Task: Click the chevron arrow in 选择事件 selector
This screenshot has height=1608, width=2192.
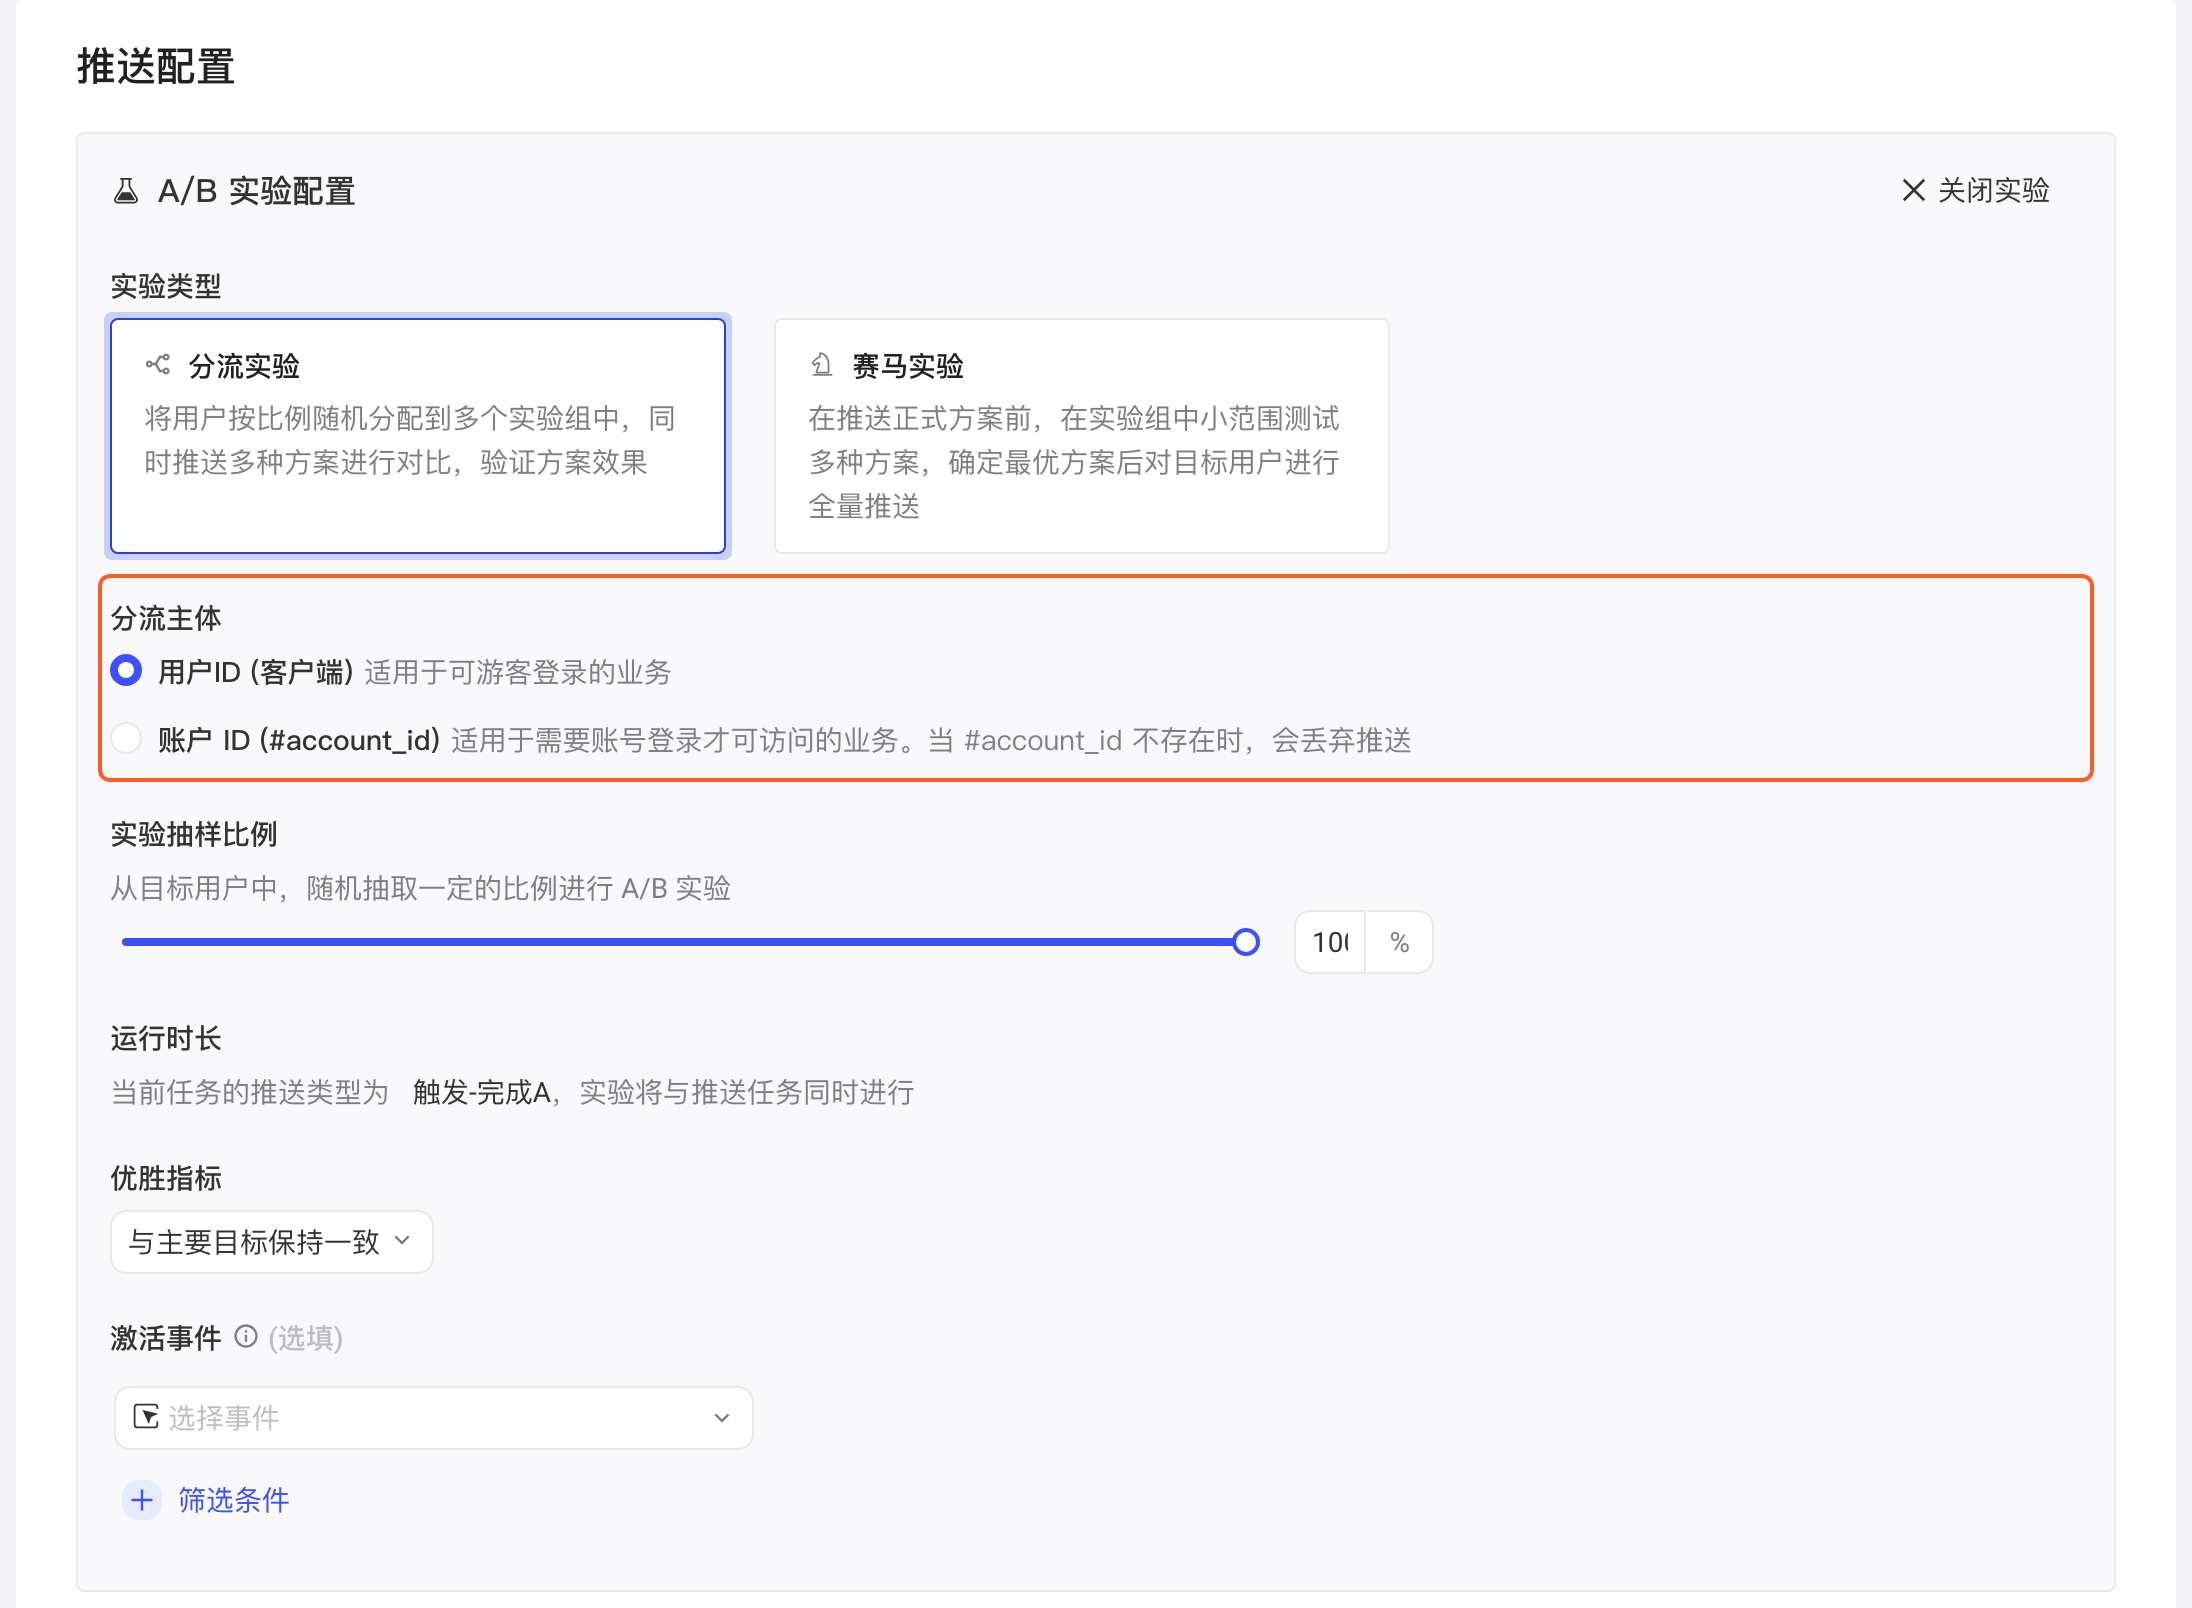Action: pyautogui.click(x=722, y=1418)
